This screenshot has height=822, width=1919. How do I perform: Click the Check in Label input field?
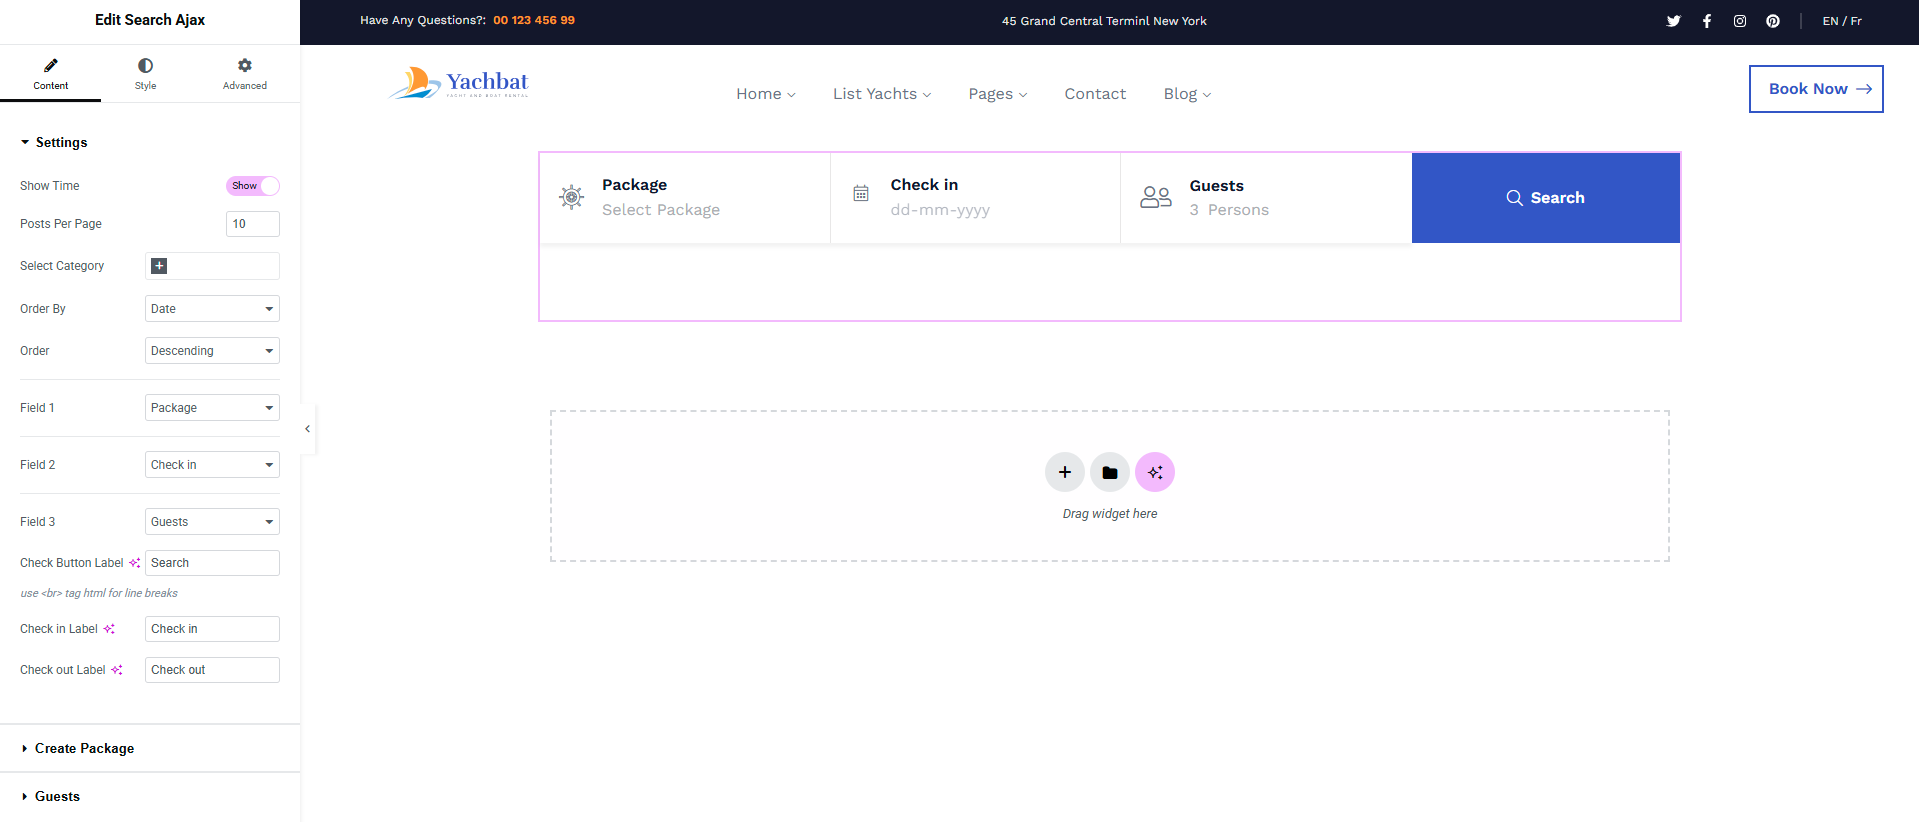(x=212, y=629)
